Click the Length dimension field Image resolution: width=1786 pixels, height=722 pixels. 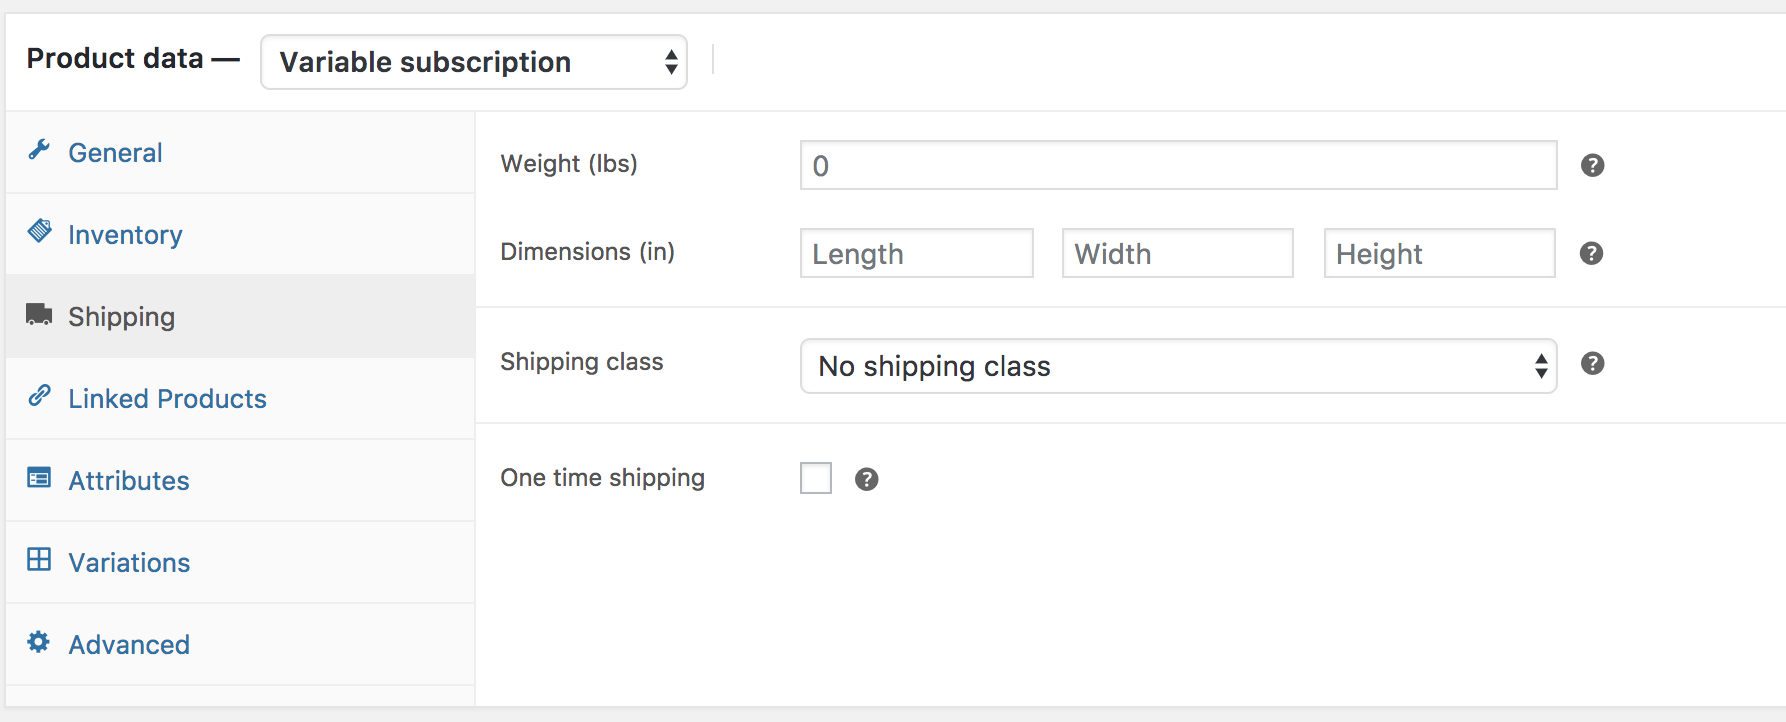[x=916, y=253]
